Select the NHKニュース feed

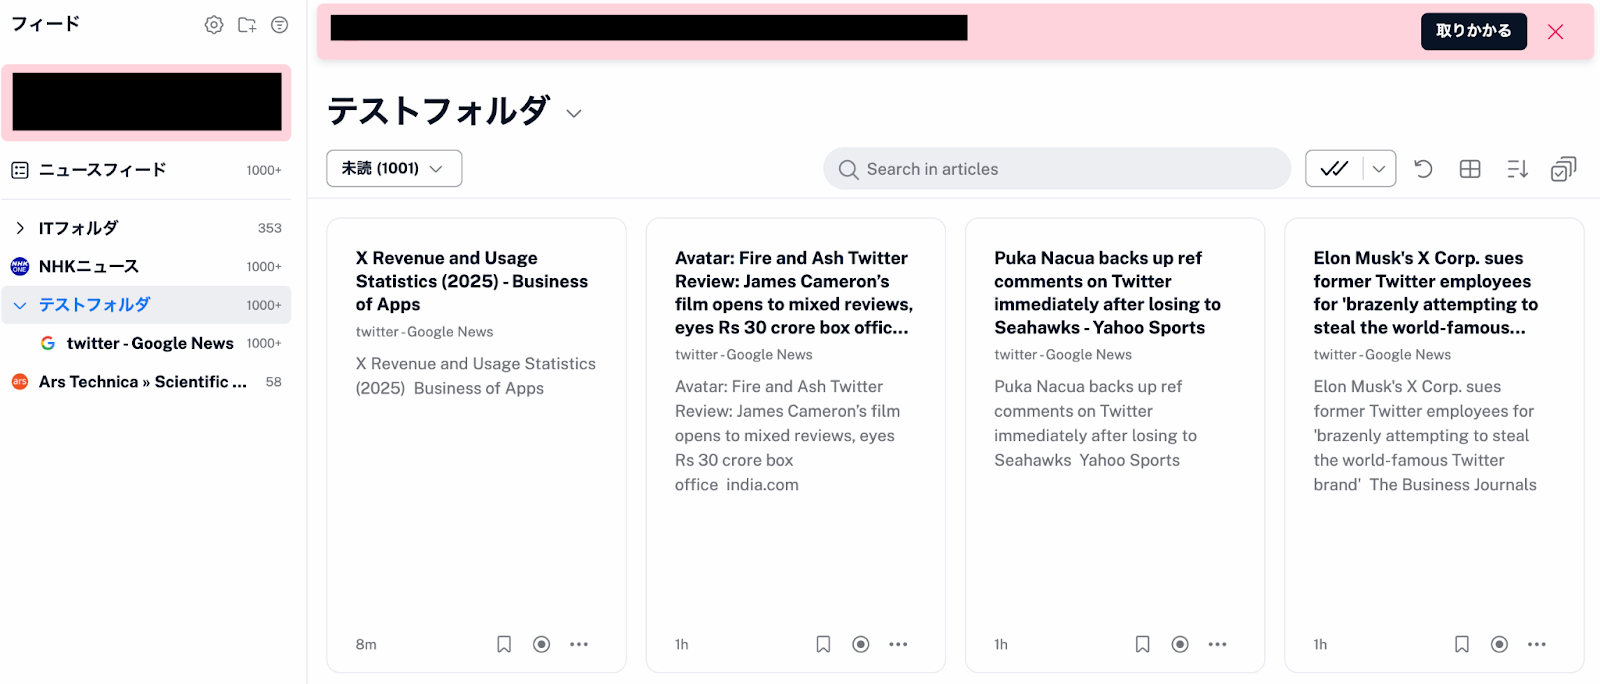(146, 266)
